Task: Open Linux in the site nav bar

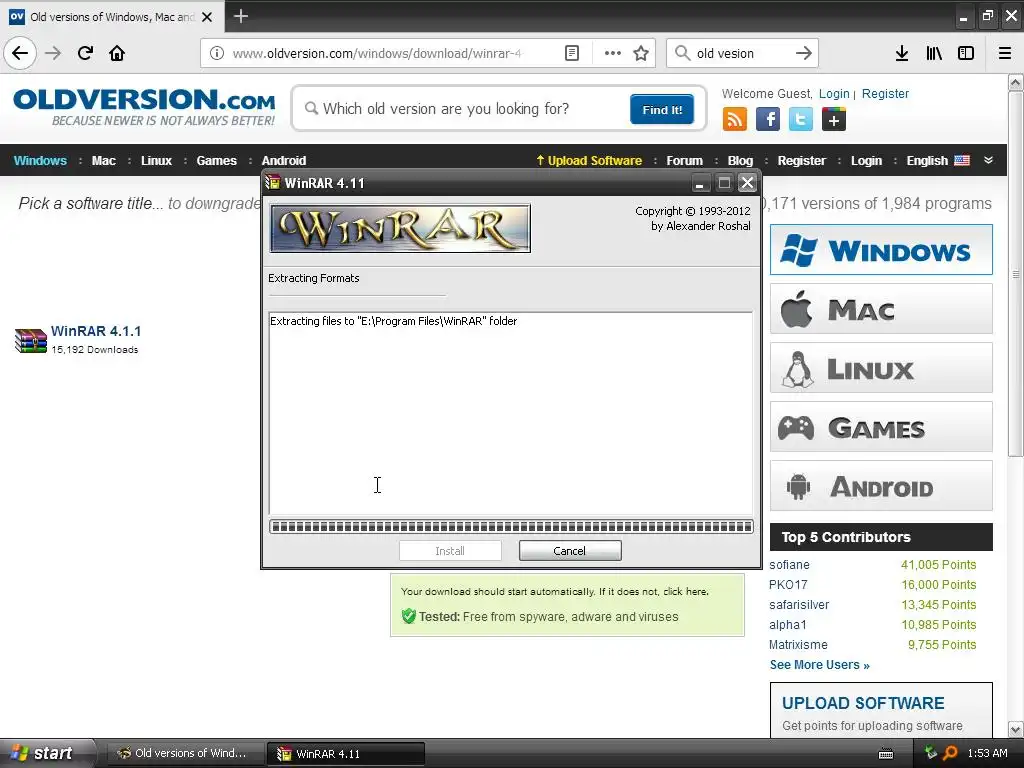Action: point(156,160)
